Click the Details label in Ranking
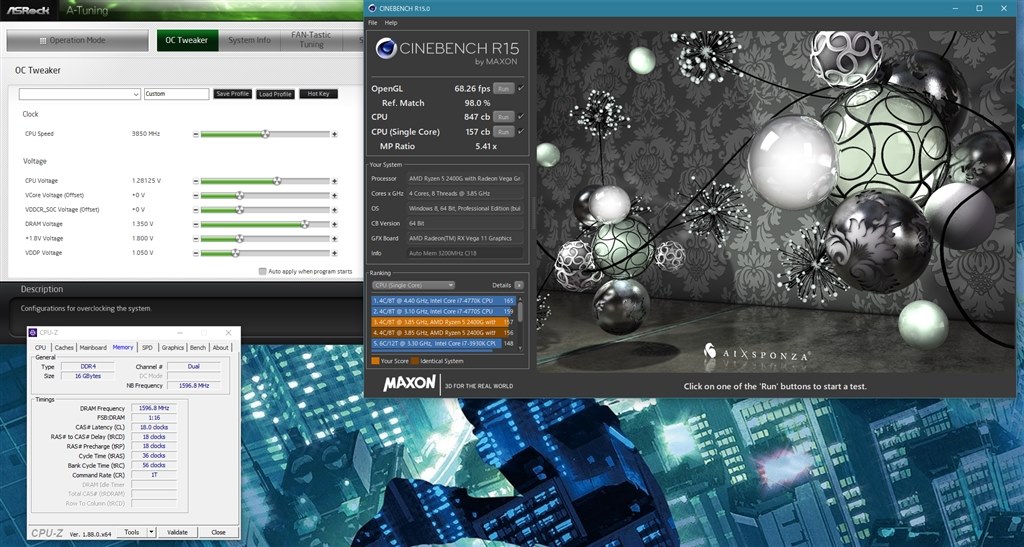This screenshot has height=547, width=1024. tap(502, 285)
